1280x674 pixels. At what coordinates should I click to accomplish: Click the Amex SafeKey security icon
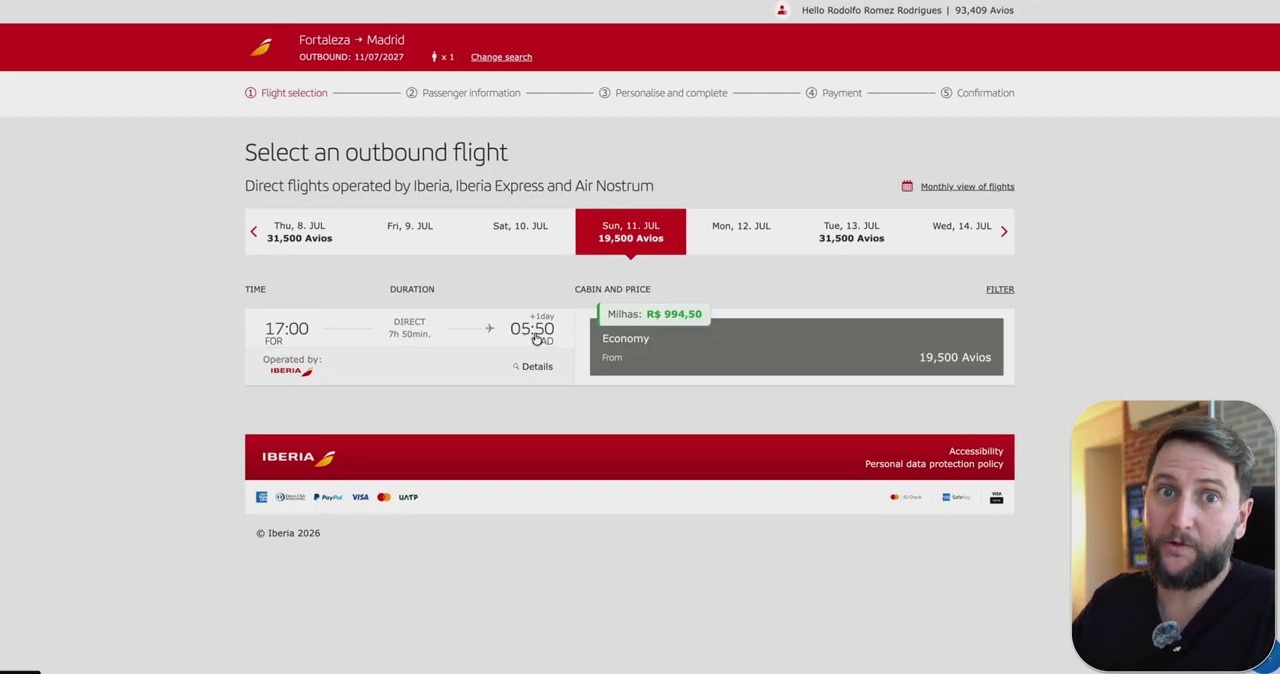(x=956, y=497)
